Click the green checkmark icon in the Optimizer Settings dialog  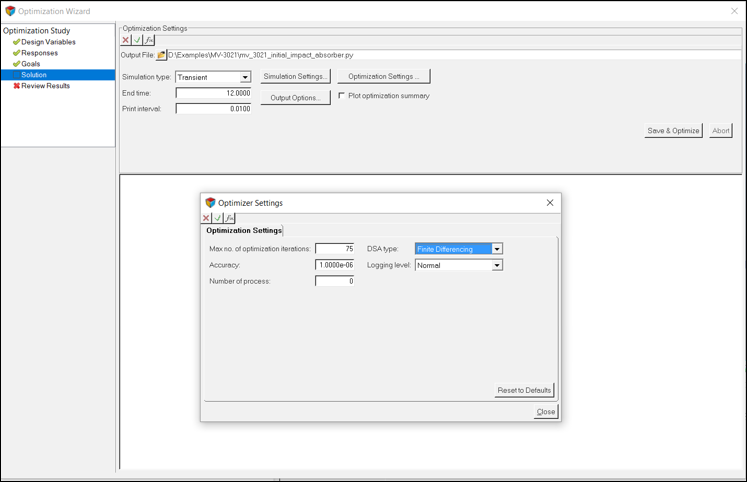(218, 218)
